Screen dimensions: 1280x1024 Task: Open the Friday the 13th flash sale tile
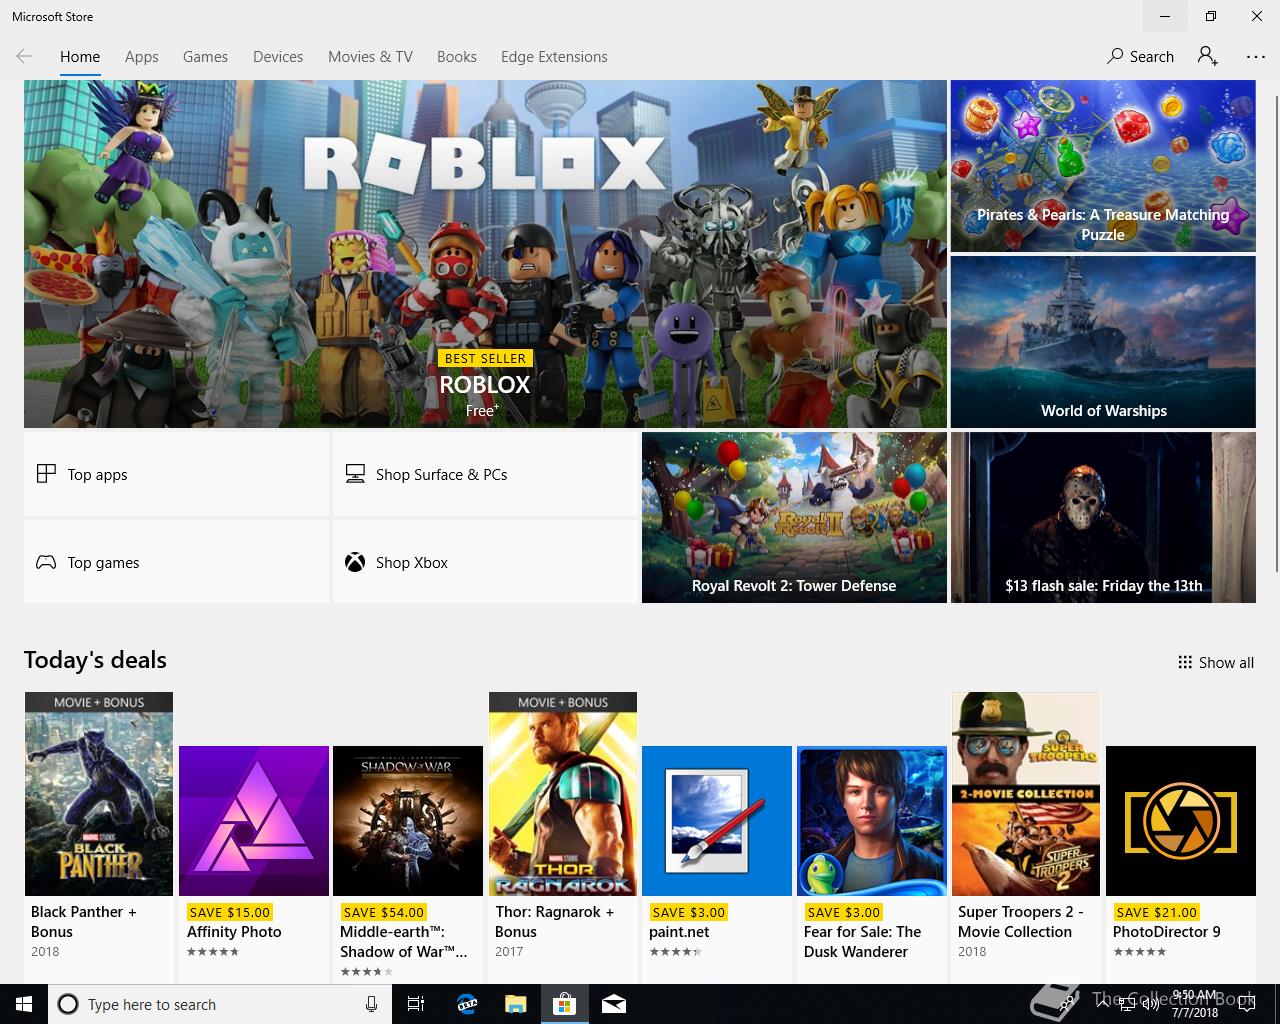[x=1103, y=517]
